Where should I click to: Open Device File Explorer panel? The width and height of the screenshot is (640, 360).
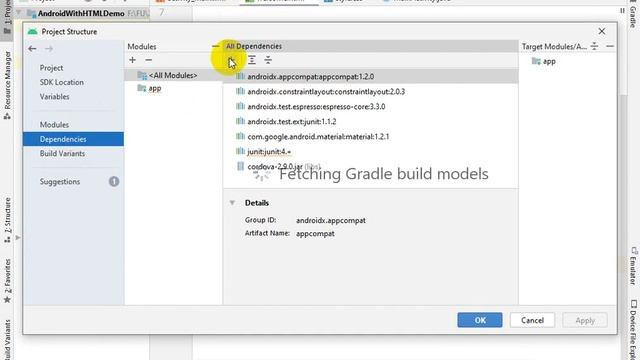pyautogui.click(x=633, y=330)
